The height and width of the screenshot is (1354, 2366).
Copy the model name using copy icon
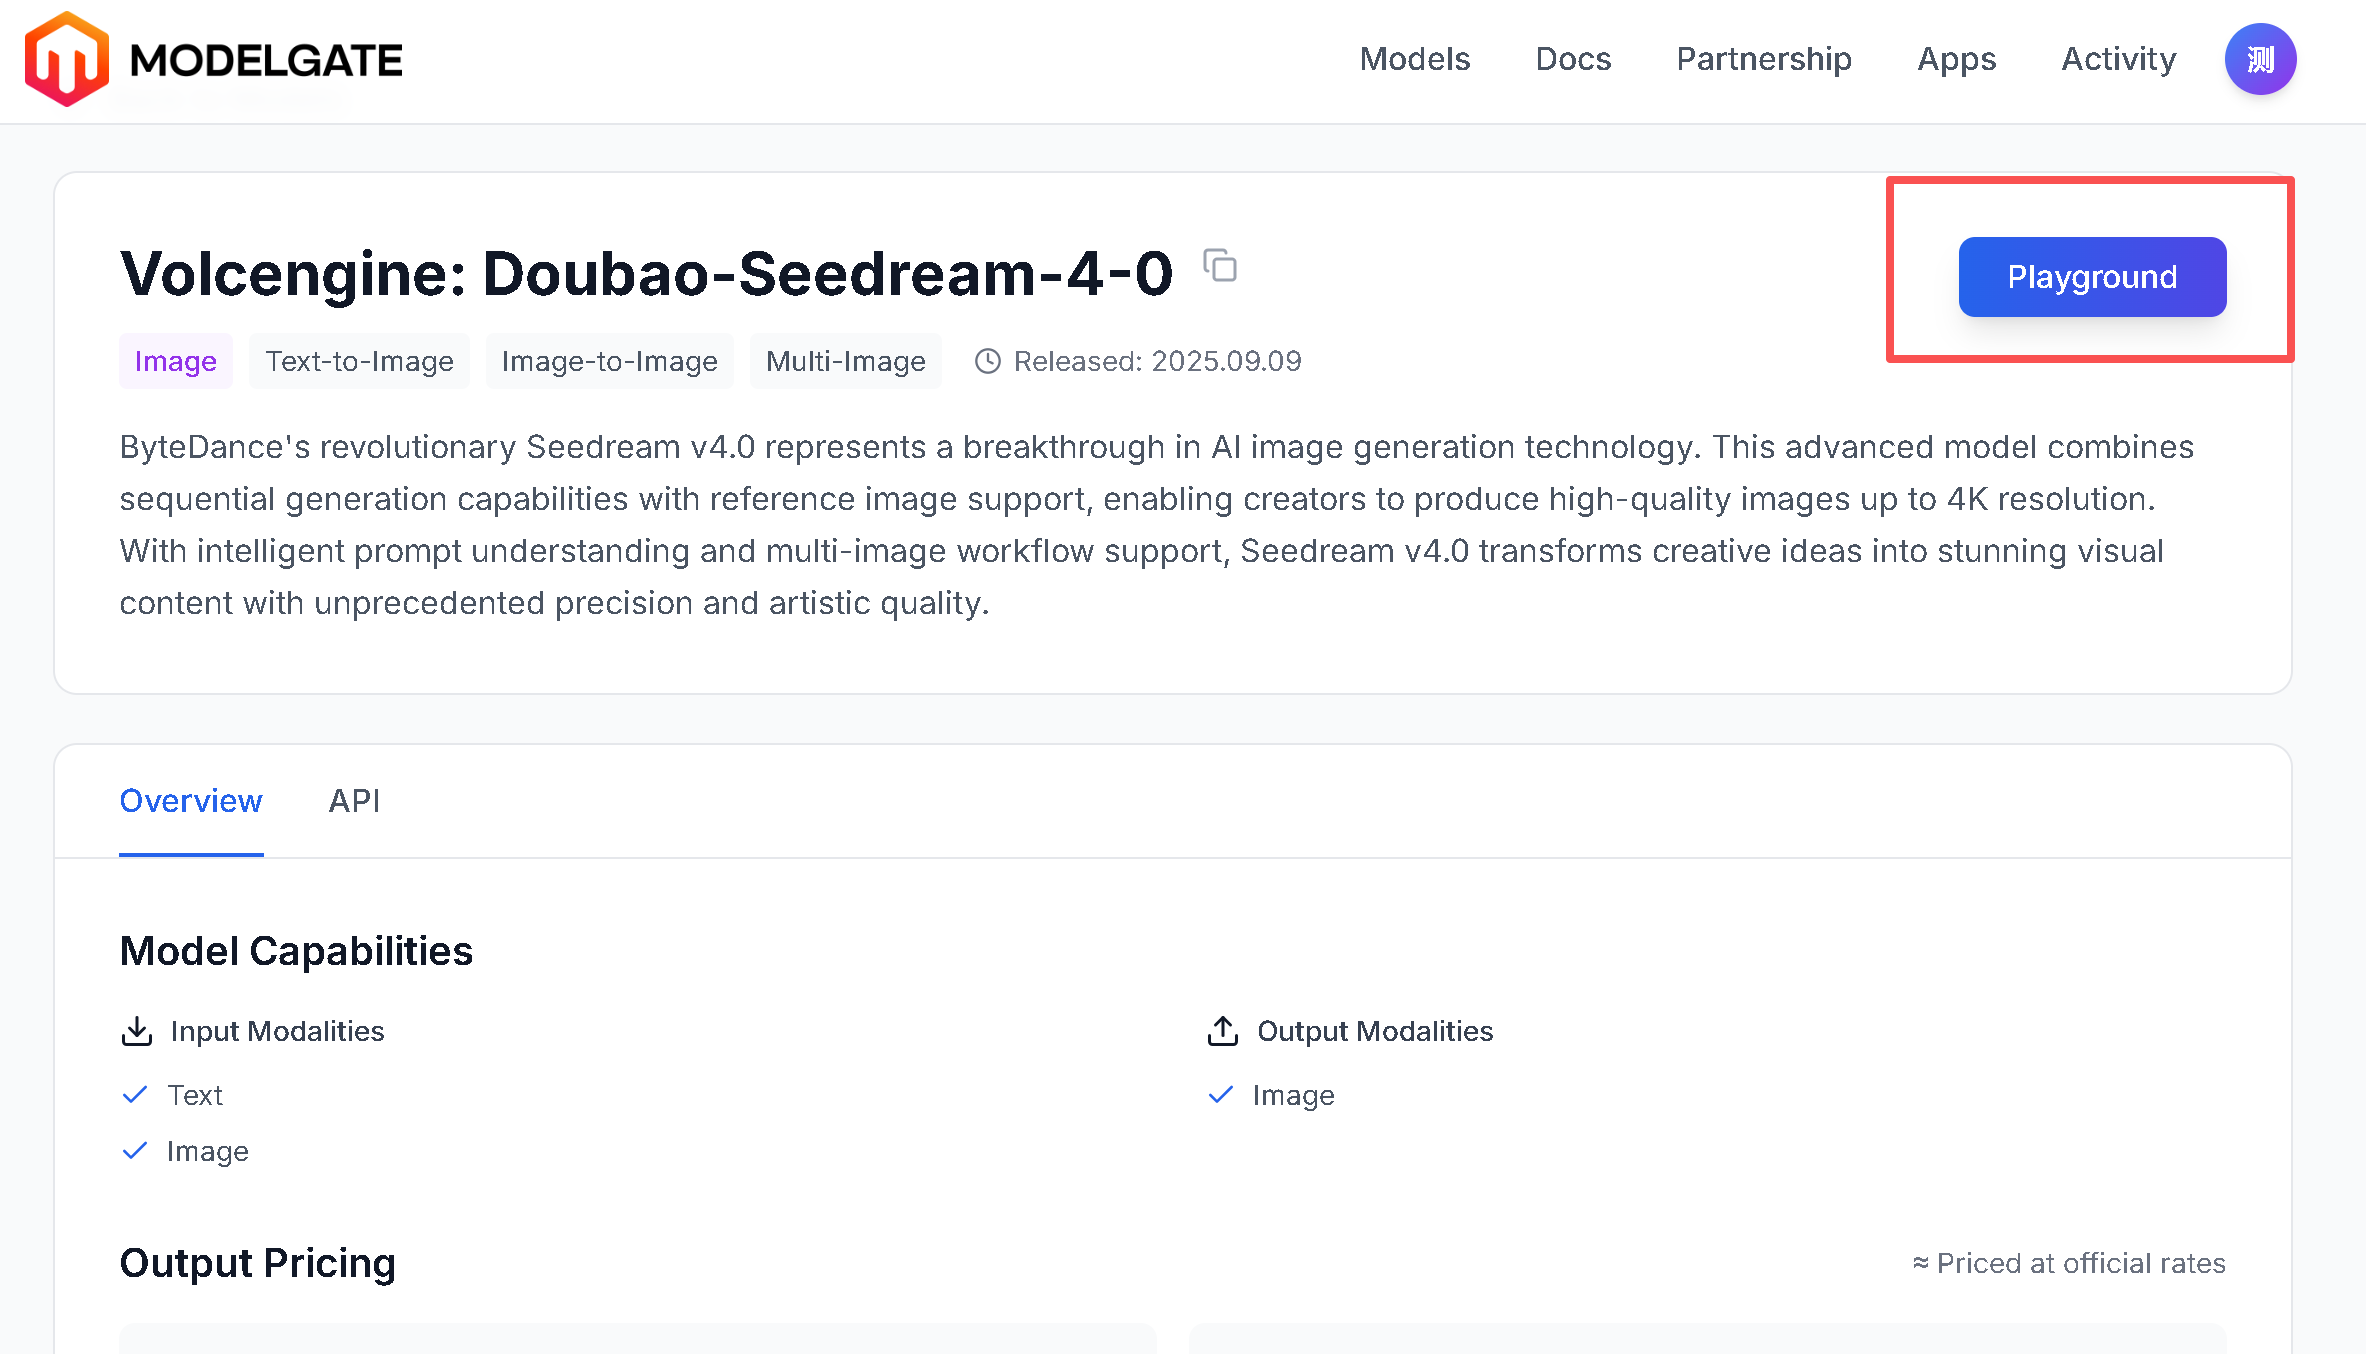pyautogui.click(x=1220, y=266)
